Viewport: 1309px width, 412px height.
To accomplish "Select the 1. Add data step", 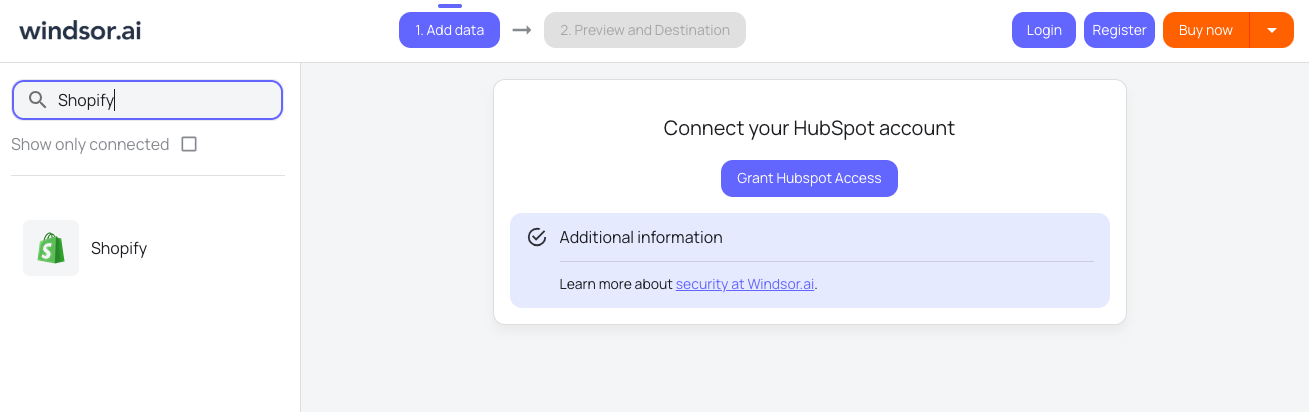I will 449,30.
